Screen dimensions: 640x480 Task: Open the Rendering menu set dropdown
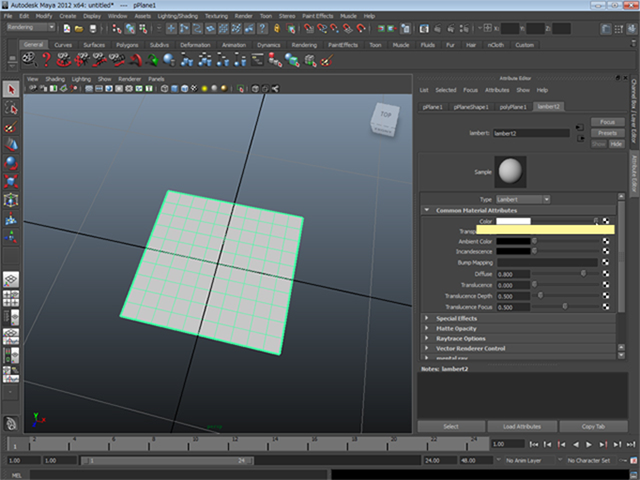pyautogui.click(x=31, y=27)
